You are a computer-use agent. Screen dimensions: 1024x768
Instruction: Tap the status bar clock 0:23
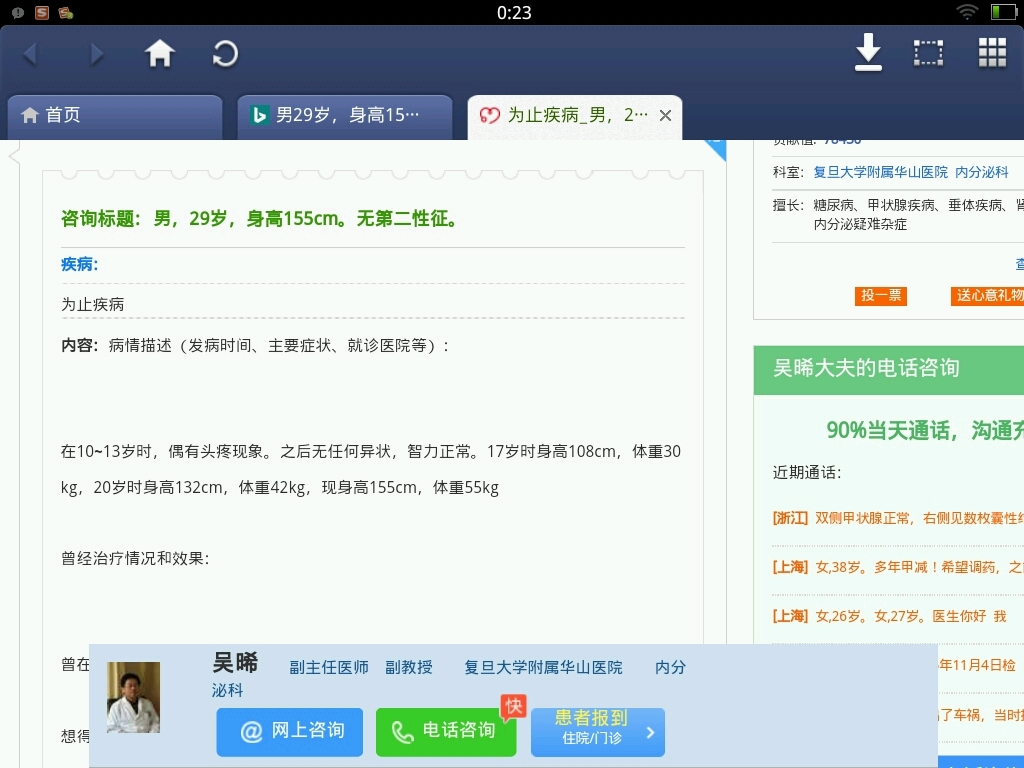[514, 12]
